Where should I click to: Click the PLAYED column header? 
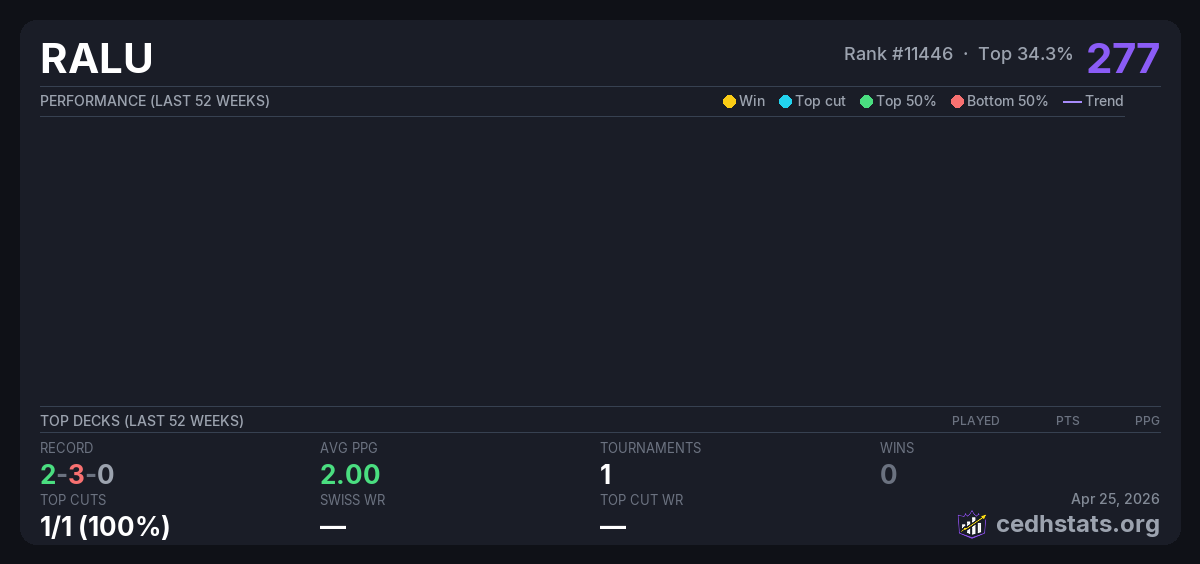pyautogui.click(x=975, y=421)
